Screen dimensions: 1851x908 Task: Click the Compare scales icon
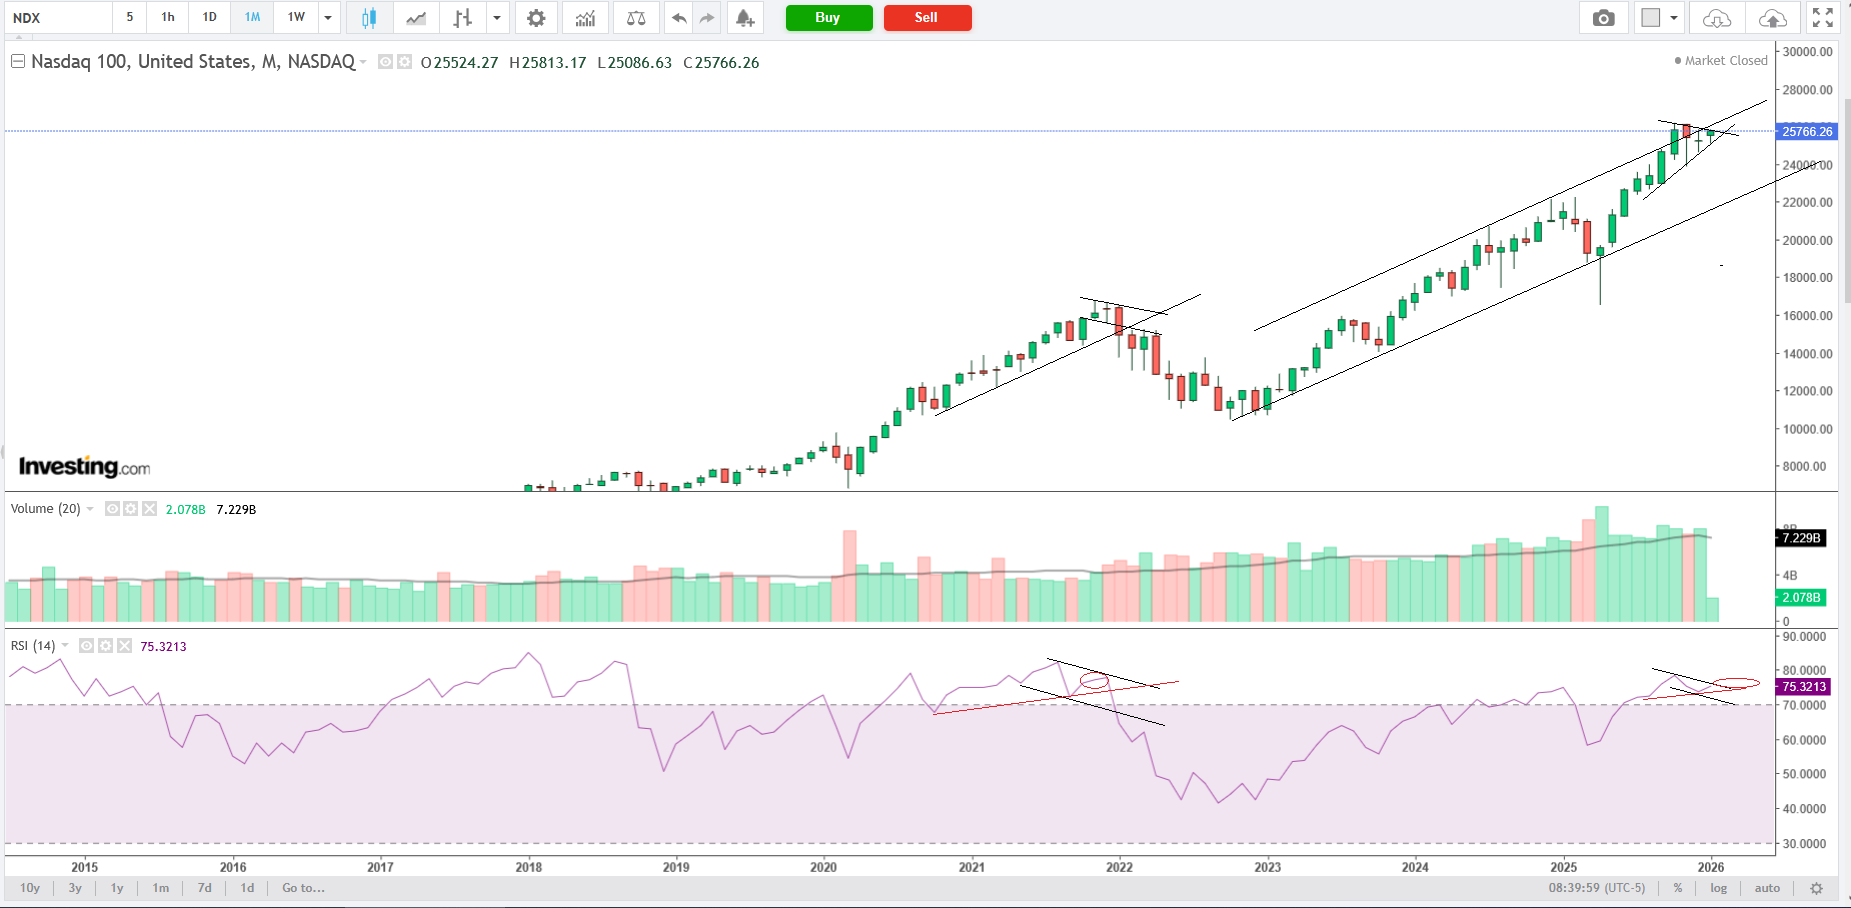click(x=635, y=18)
